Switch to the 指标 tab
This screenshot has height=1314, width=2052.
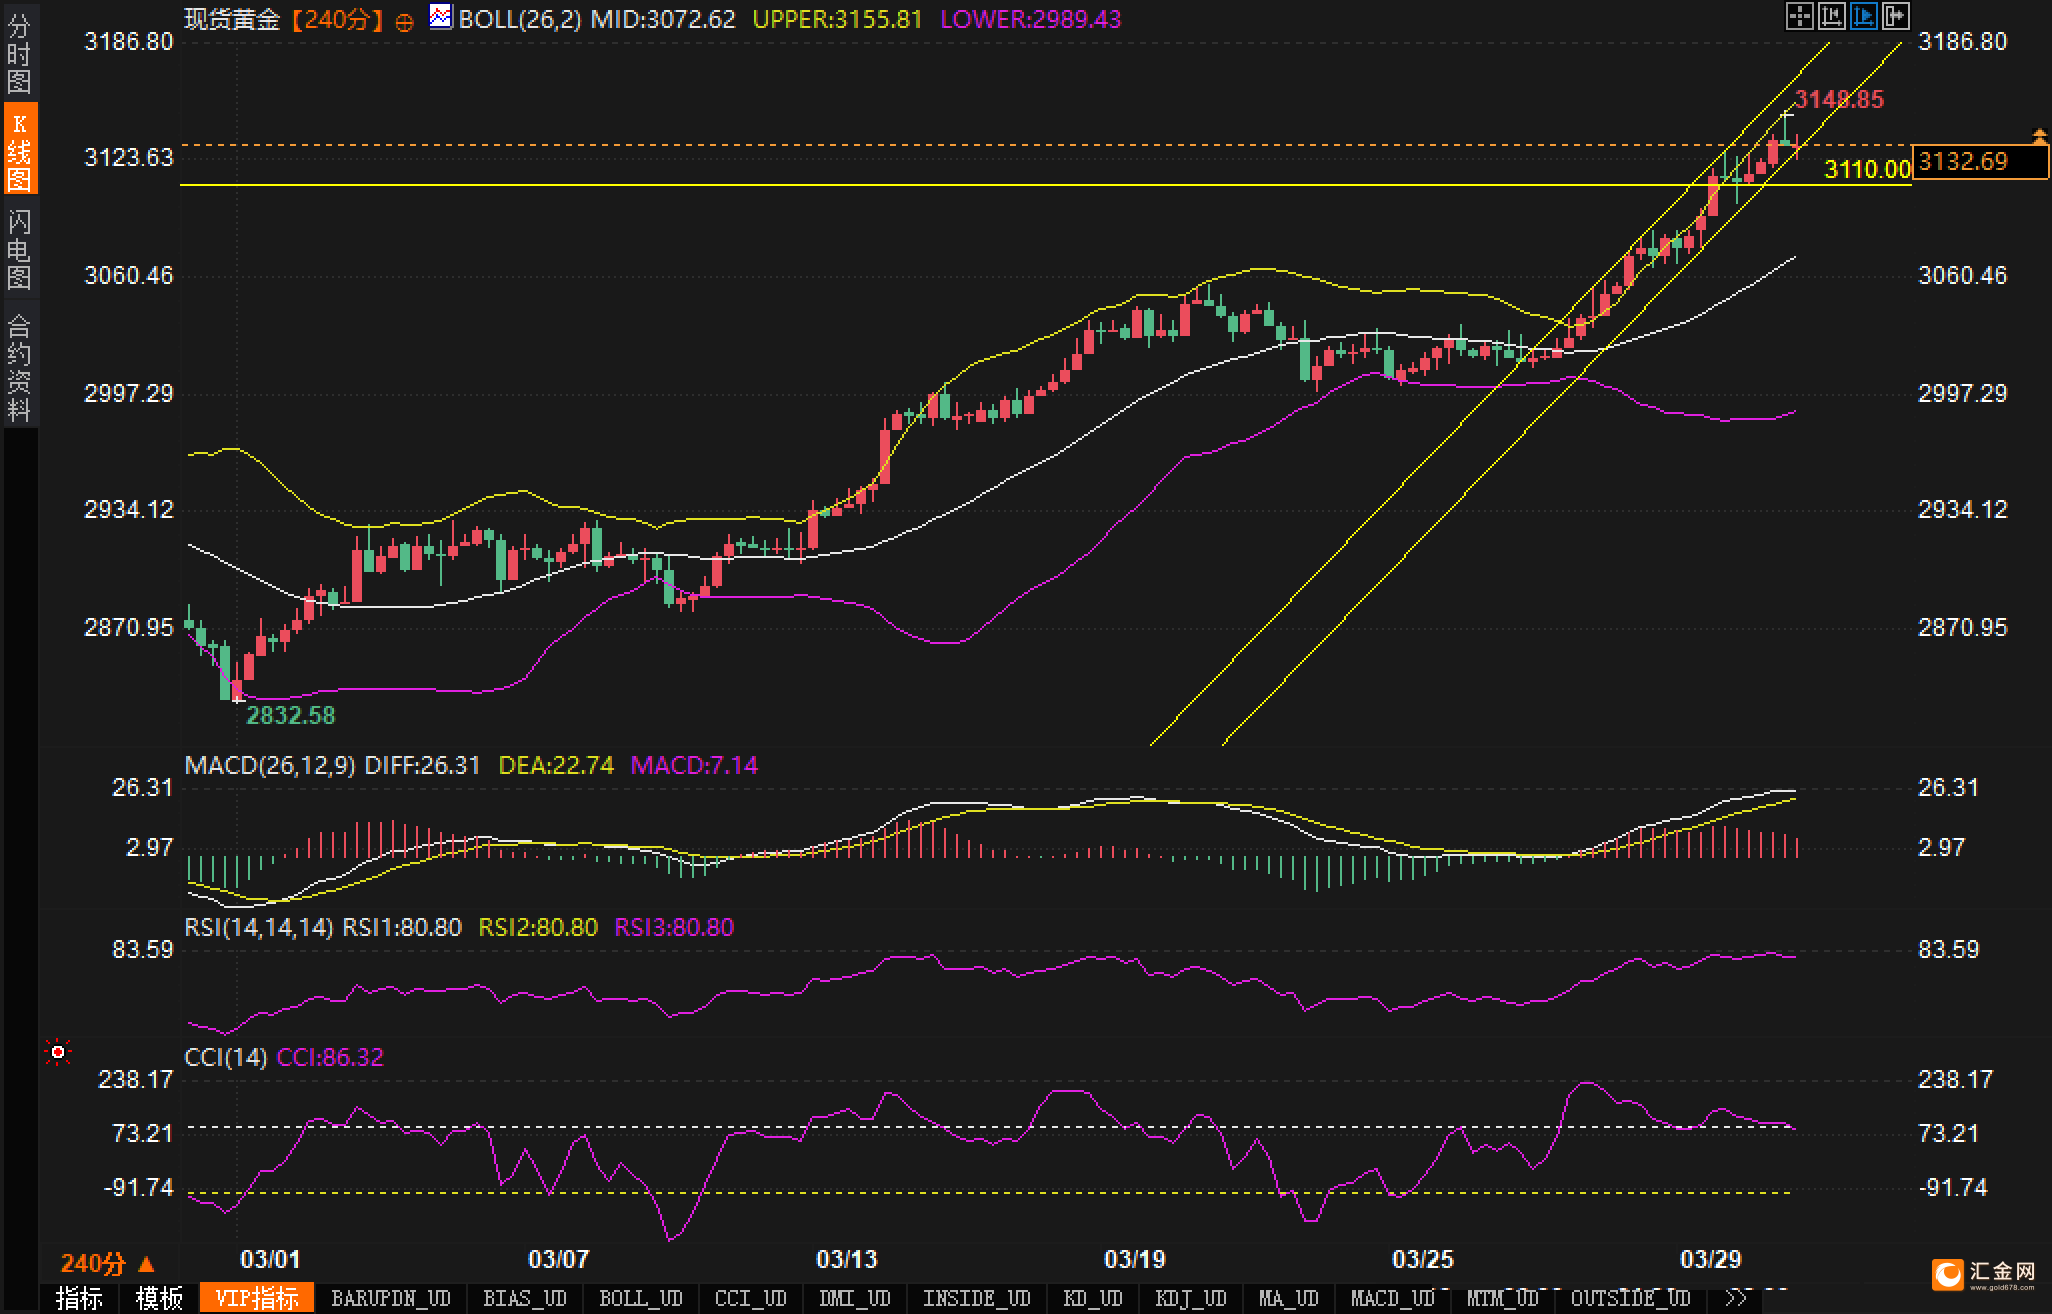pyautogui.click(x=80, y=1299)
